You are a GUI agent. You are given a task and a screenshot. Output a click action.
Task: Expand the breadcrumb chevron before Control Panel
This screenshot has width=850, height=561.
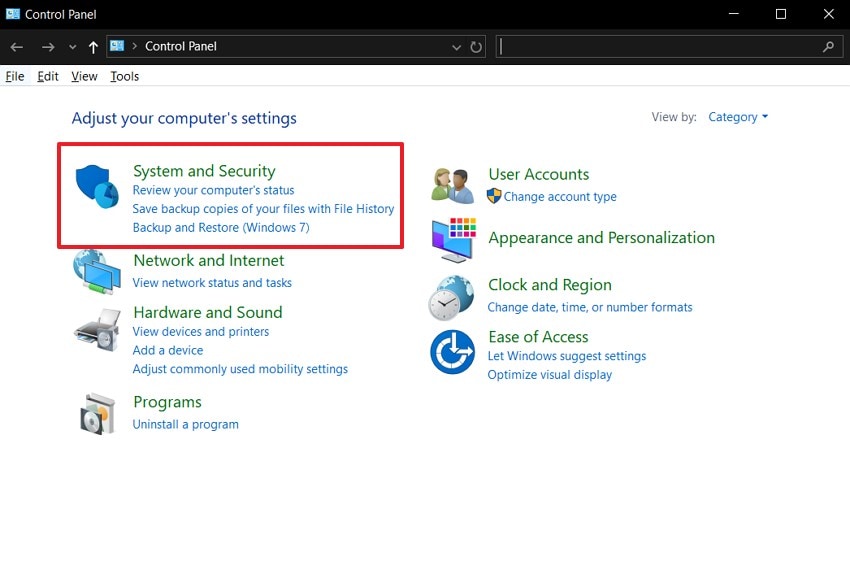tap(134, 47)
